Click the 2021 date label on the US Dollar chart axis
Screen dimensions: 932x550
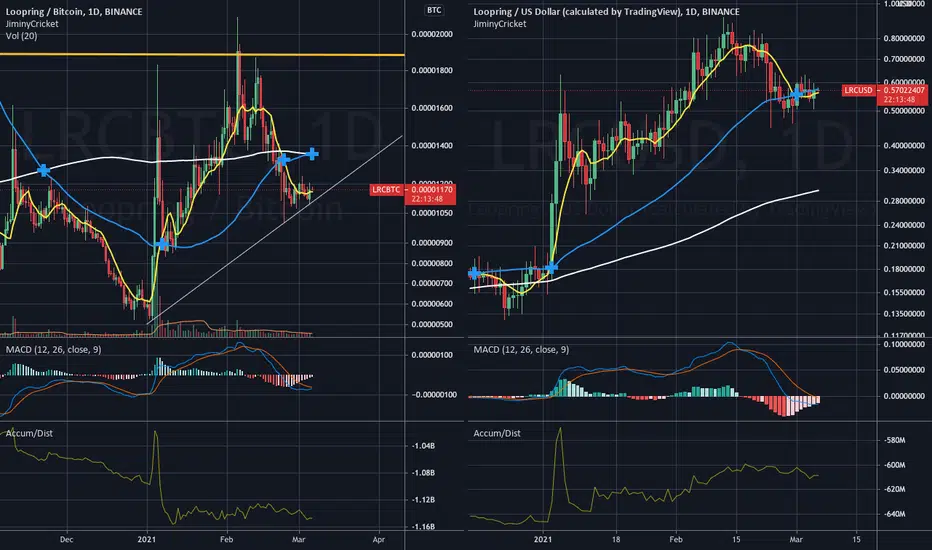coord(543,540)
